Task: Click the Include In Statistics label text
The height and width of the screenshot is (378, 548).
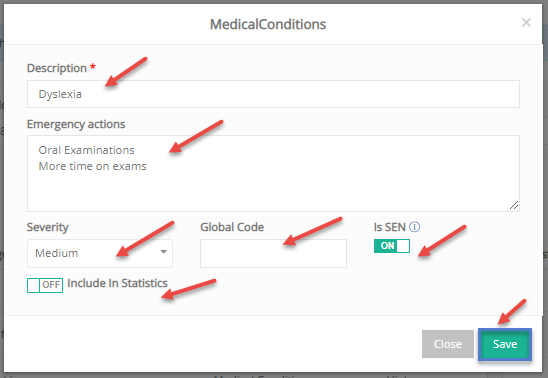Action: (117, 283)
